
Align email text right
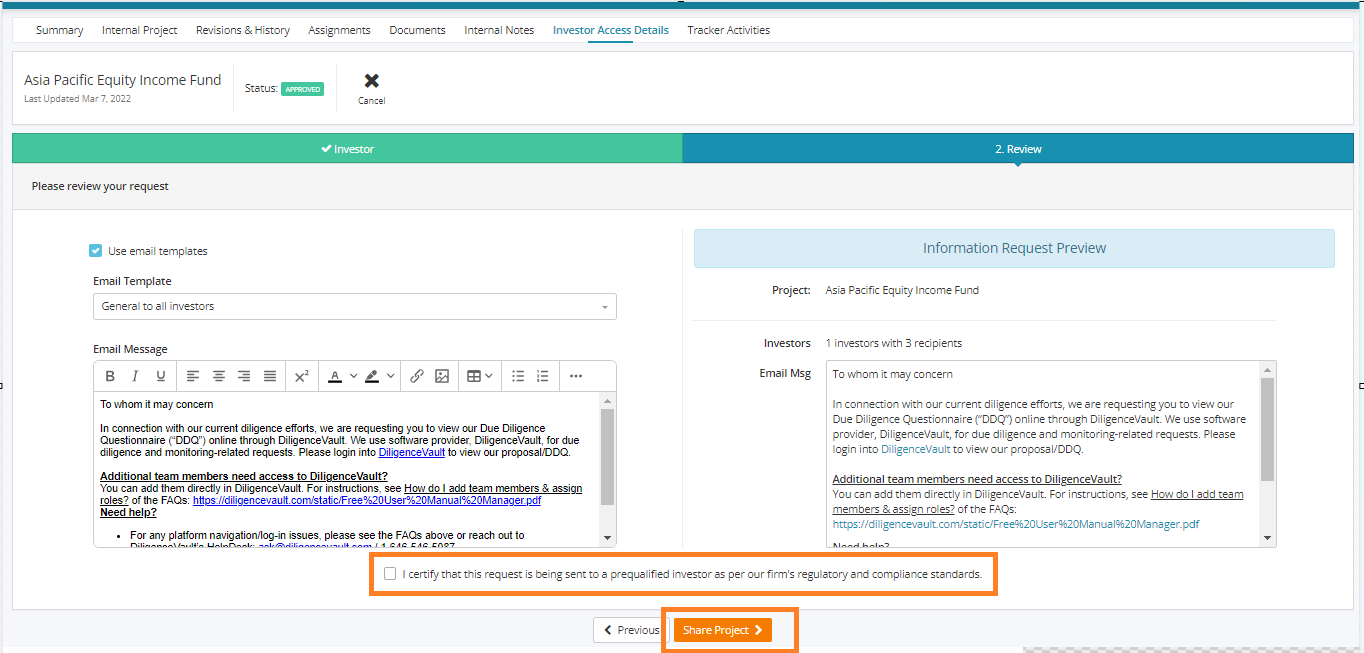tap(244, 376)
